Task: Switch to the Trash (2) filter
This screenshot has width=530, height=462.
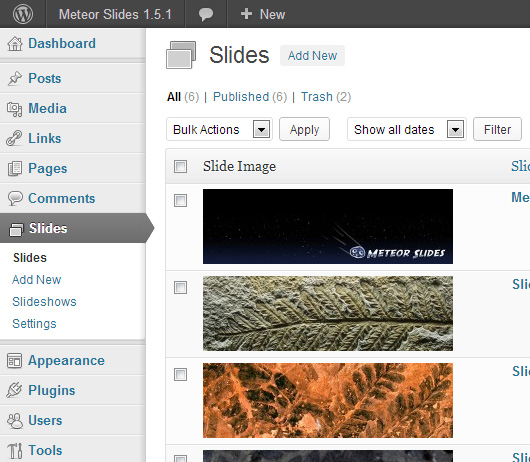Action: pyautogui.click(x=326, y=97)
